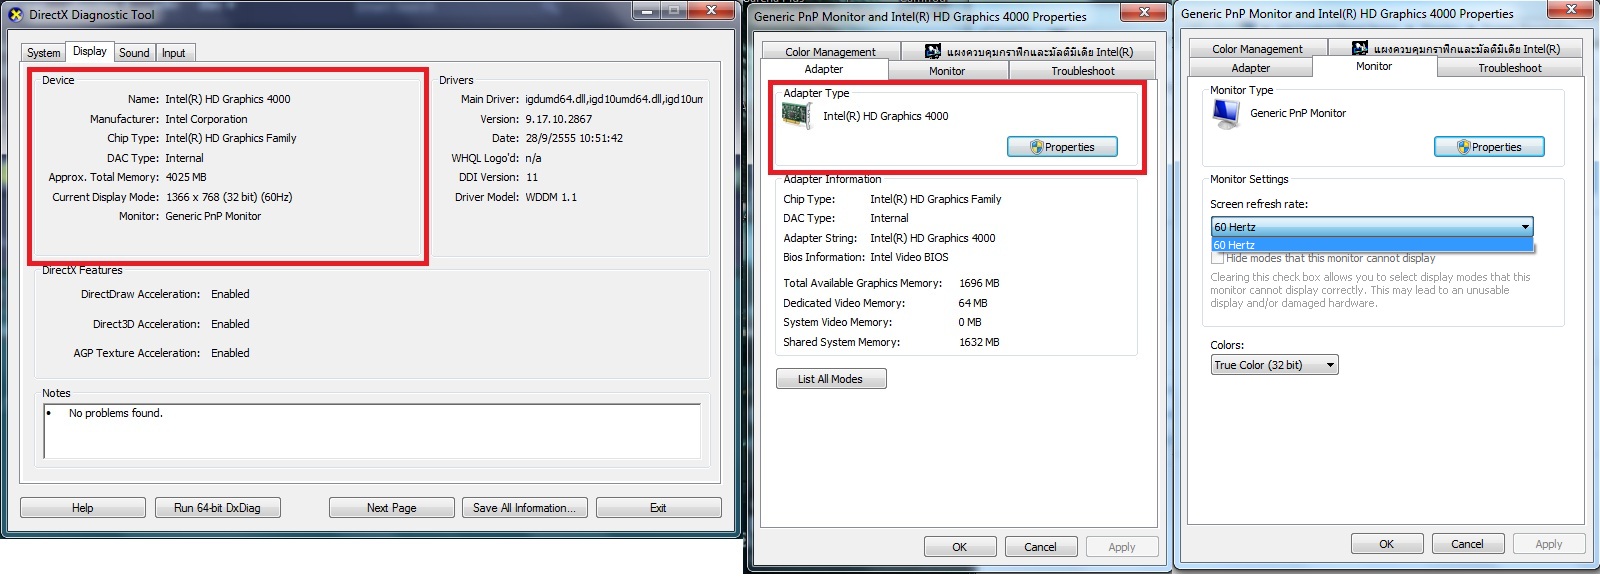Tick Hide modes monitor cannot display checkbox
Image resolution: width=1600 pixels, height=578 pixels.
[x=1218, y=258]
